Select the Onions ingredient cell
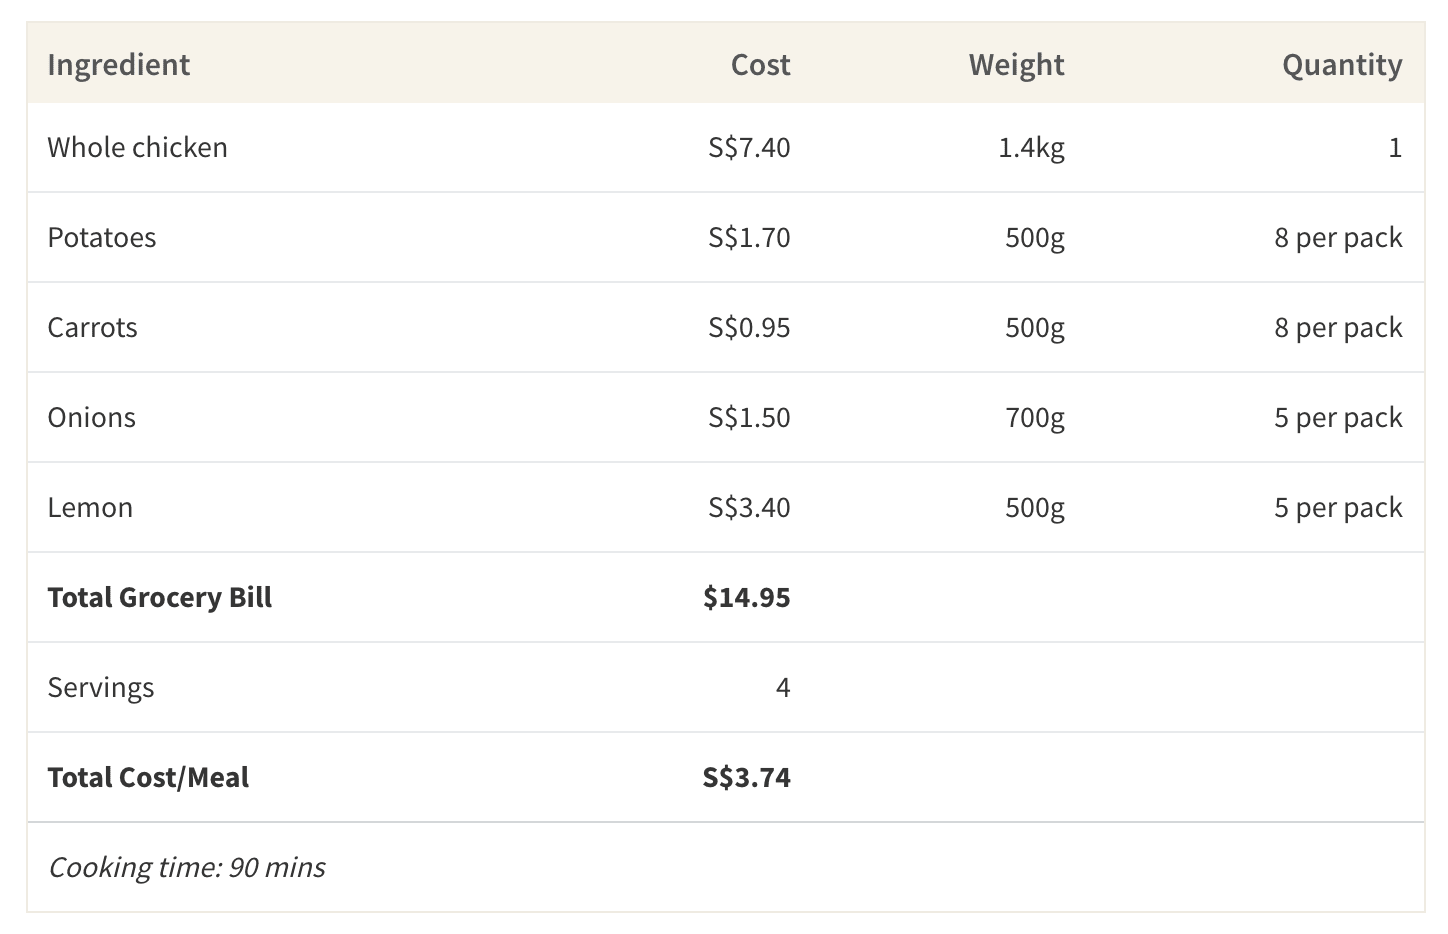Screen dimensions: 1448x934 click(x=91, y=418)
